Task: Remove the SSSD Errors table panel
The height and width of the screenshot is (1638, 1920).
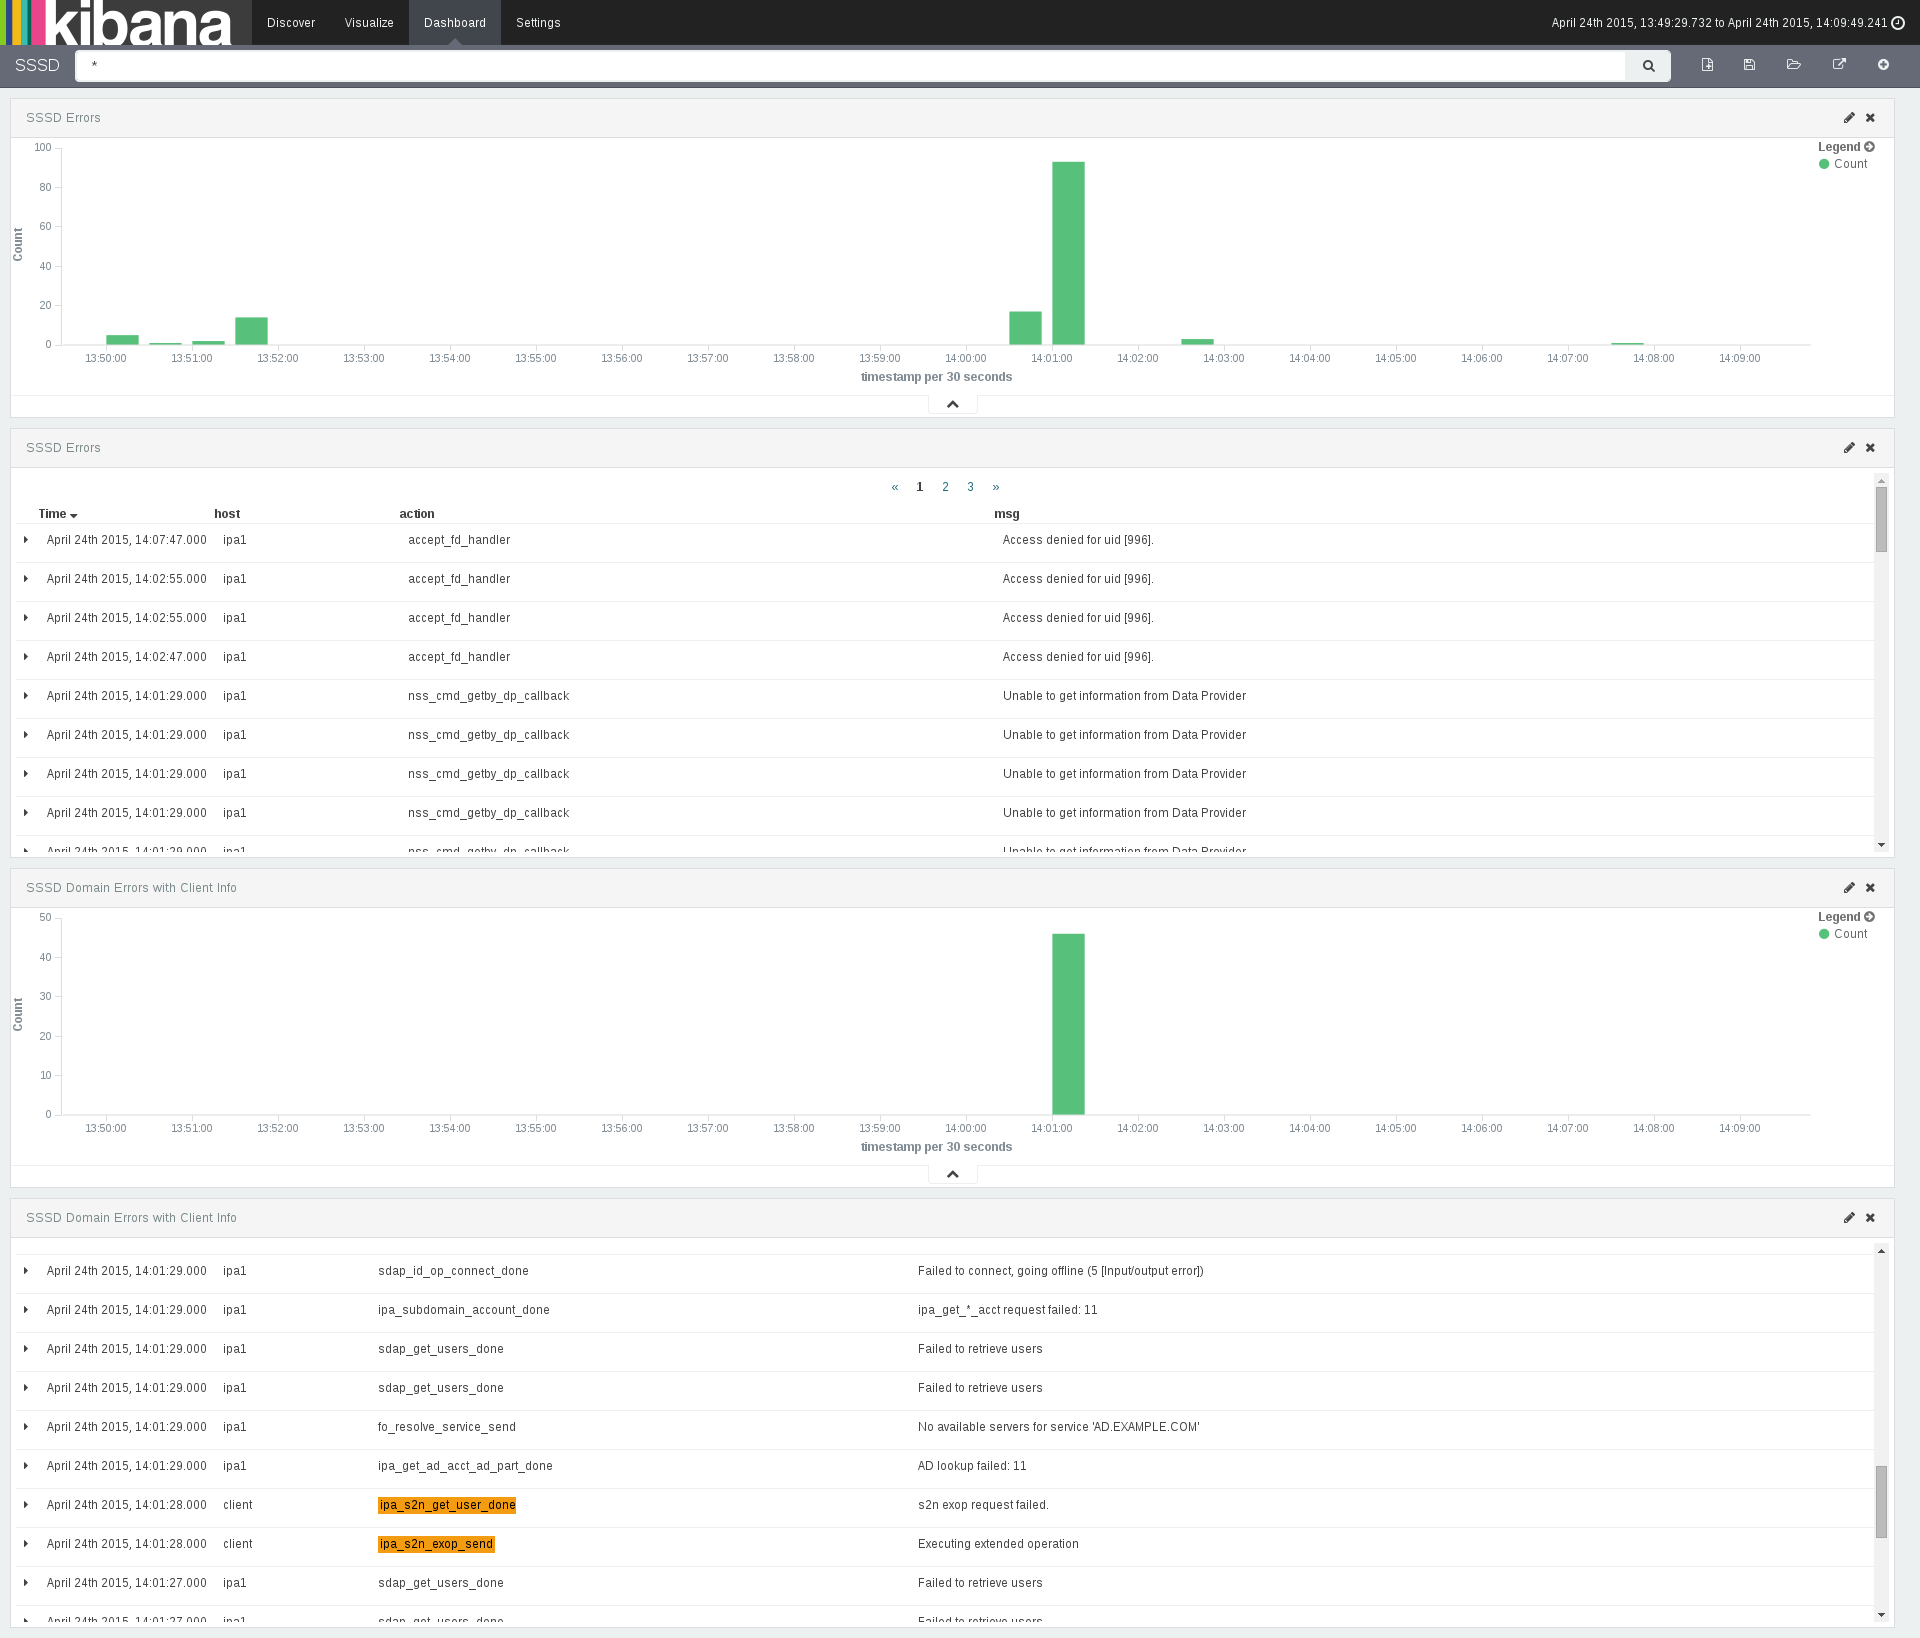Action: 1870,448
